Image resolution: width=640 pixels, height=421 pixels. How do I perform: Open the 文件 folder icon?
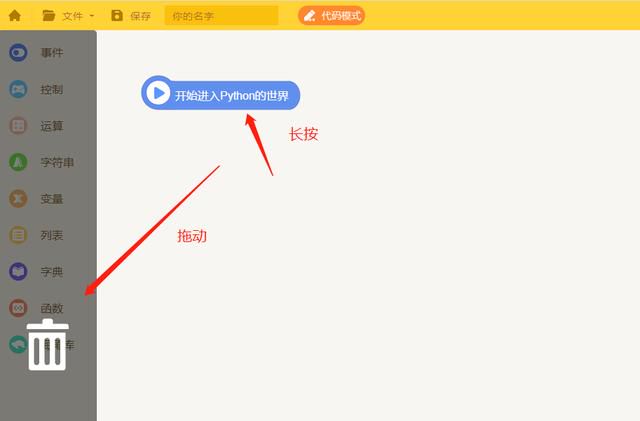click(49, 16)
